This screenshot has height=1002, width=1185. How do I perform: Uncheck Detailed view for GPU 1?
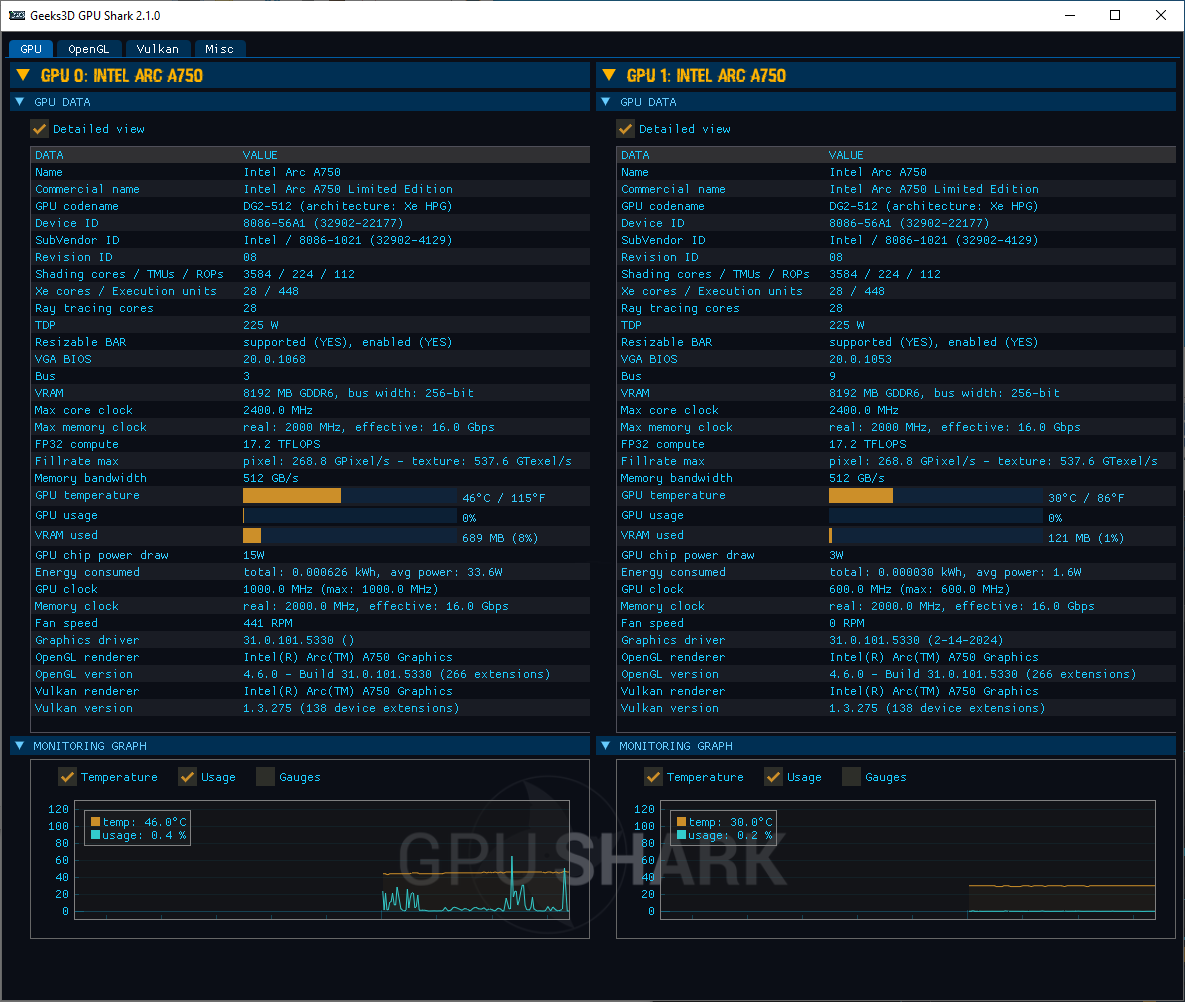click(x=625, y=129)
